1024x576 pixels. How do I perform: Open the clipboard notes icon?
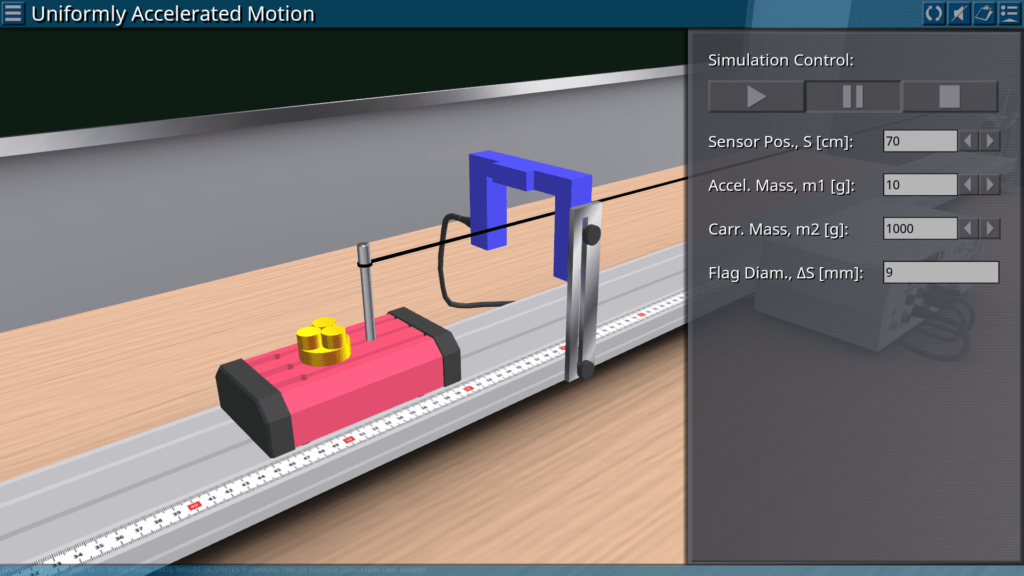tap(983, 13)
